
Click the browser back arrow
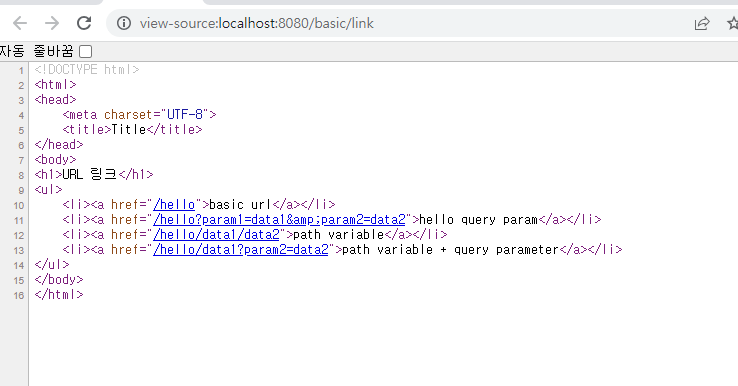point(20,23)
